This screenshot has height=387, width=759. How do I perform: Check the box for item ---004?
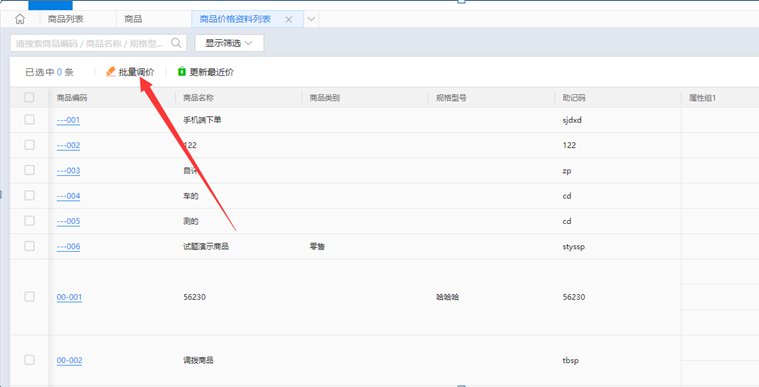[x=30, y=195]
